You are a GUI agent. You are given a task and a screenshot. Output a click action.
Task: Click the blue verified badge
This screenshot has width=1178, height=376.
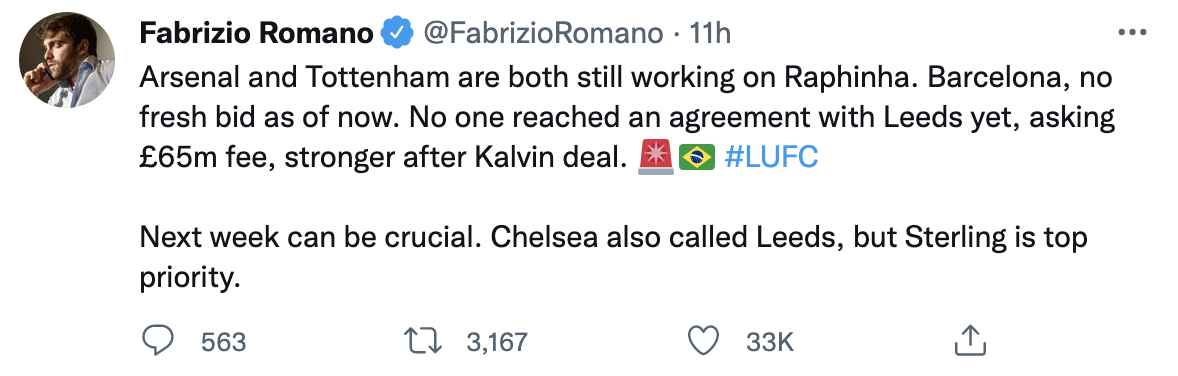coord(397,33)
